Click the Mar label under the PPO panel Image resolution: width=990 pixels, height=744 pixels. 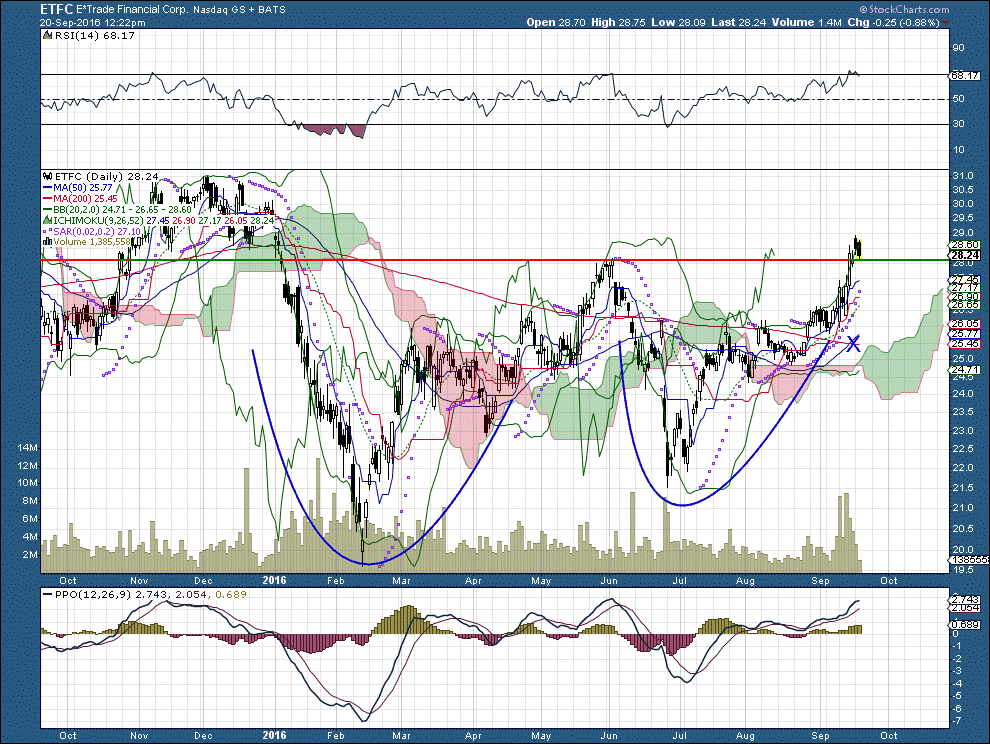tap(401, 735)
